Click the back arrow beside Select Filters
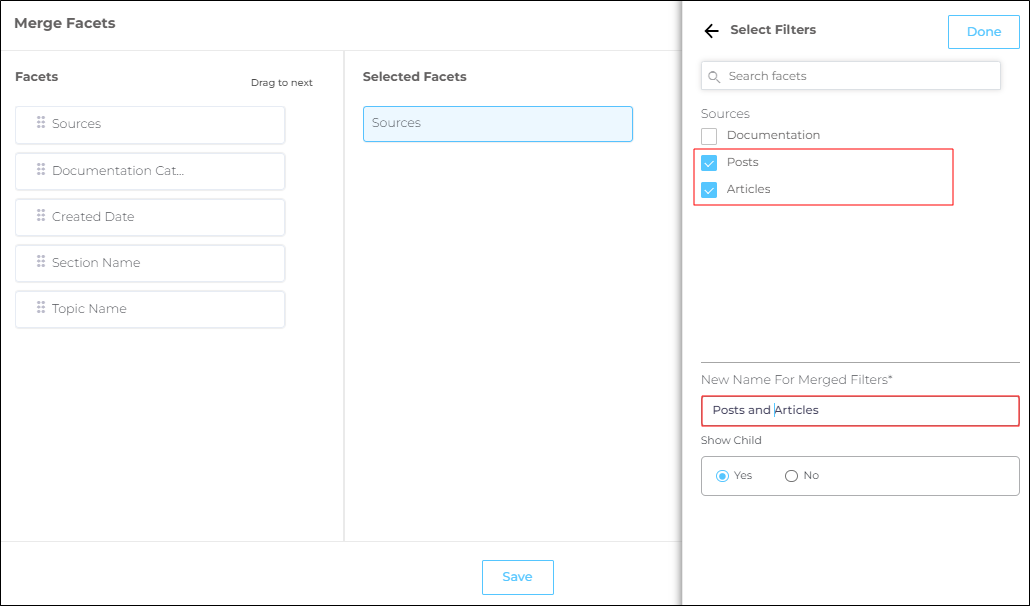The image size is (1030, 606). pyautogui.click(x=711, y=31)
